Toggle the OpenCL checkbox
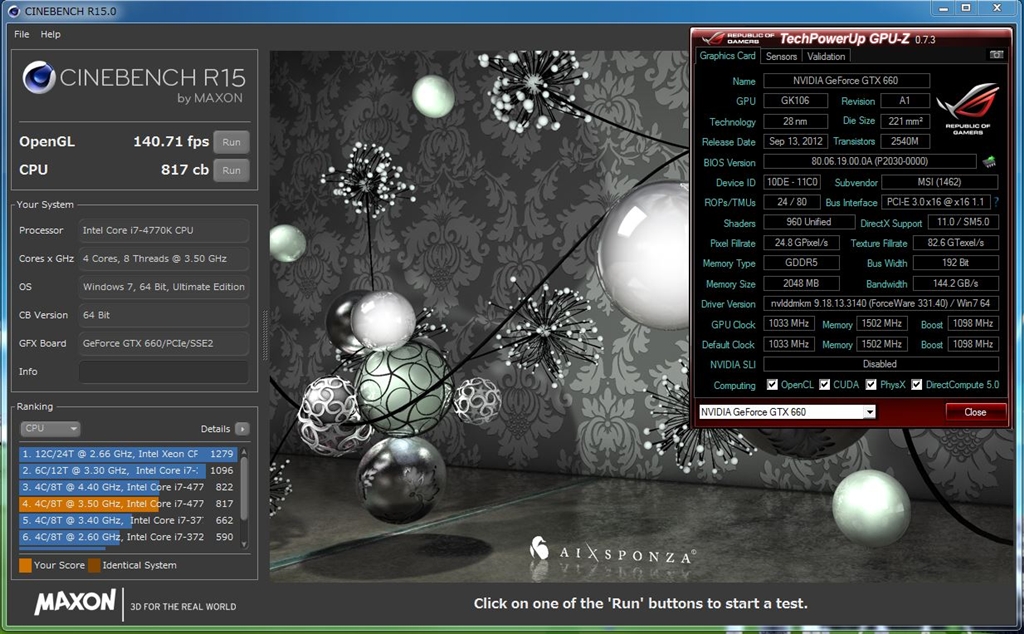 coord(772,385)
